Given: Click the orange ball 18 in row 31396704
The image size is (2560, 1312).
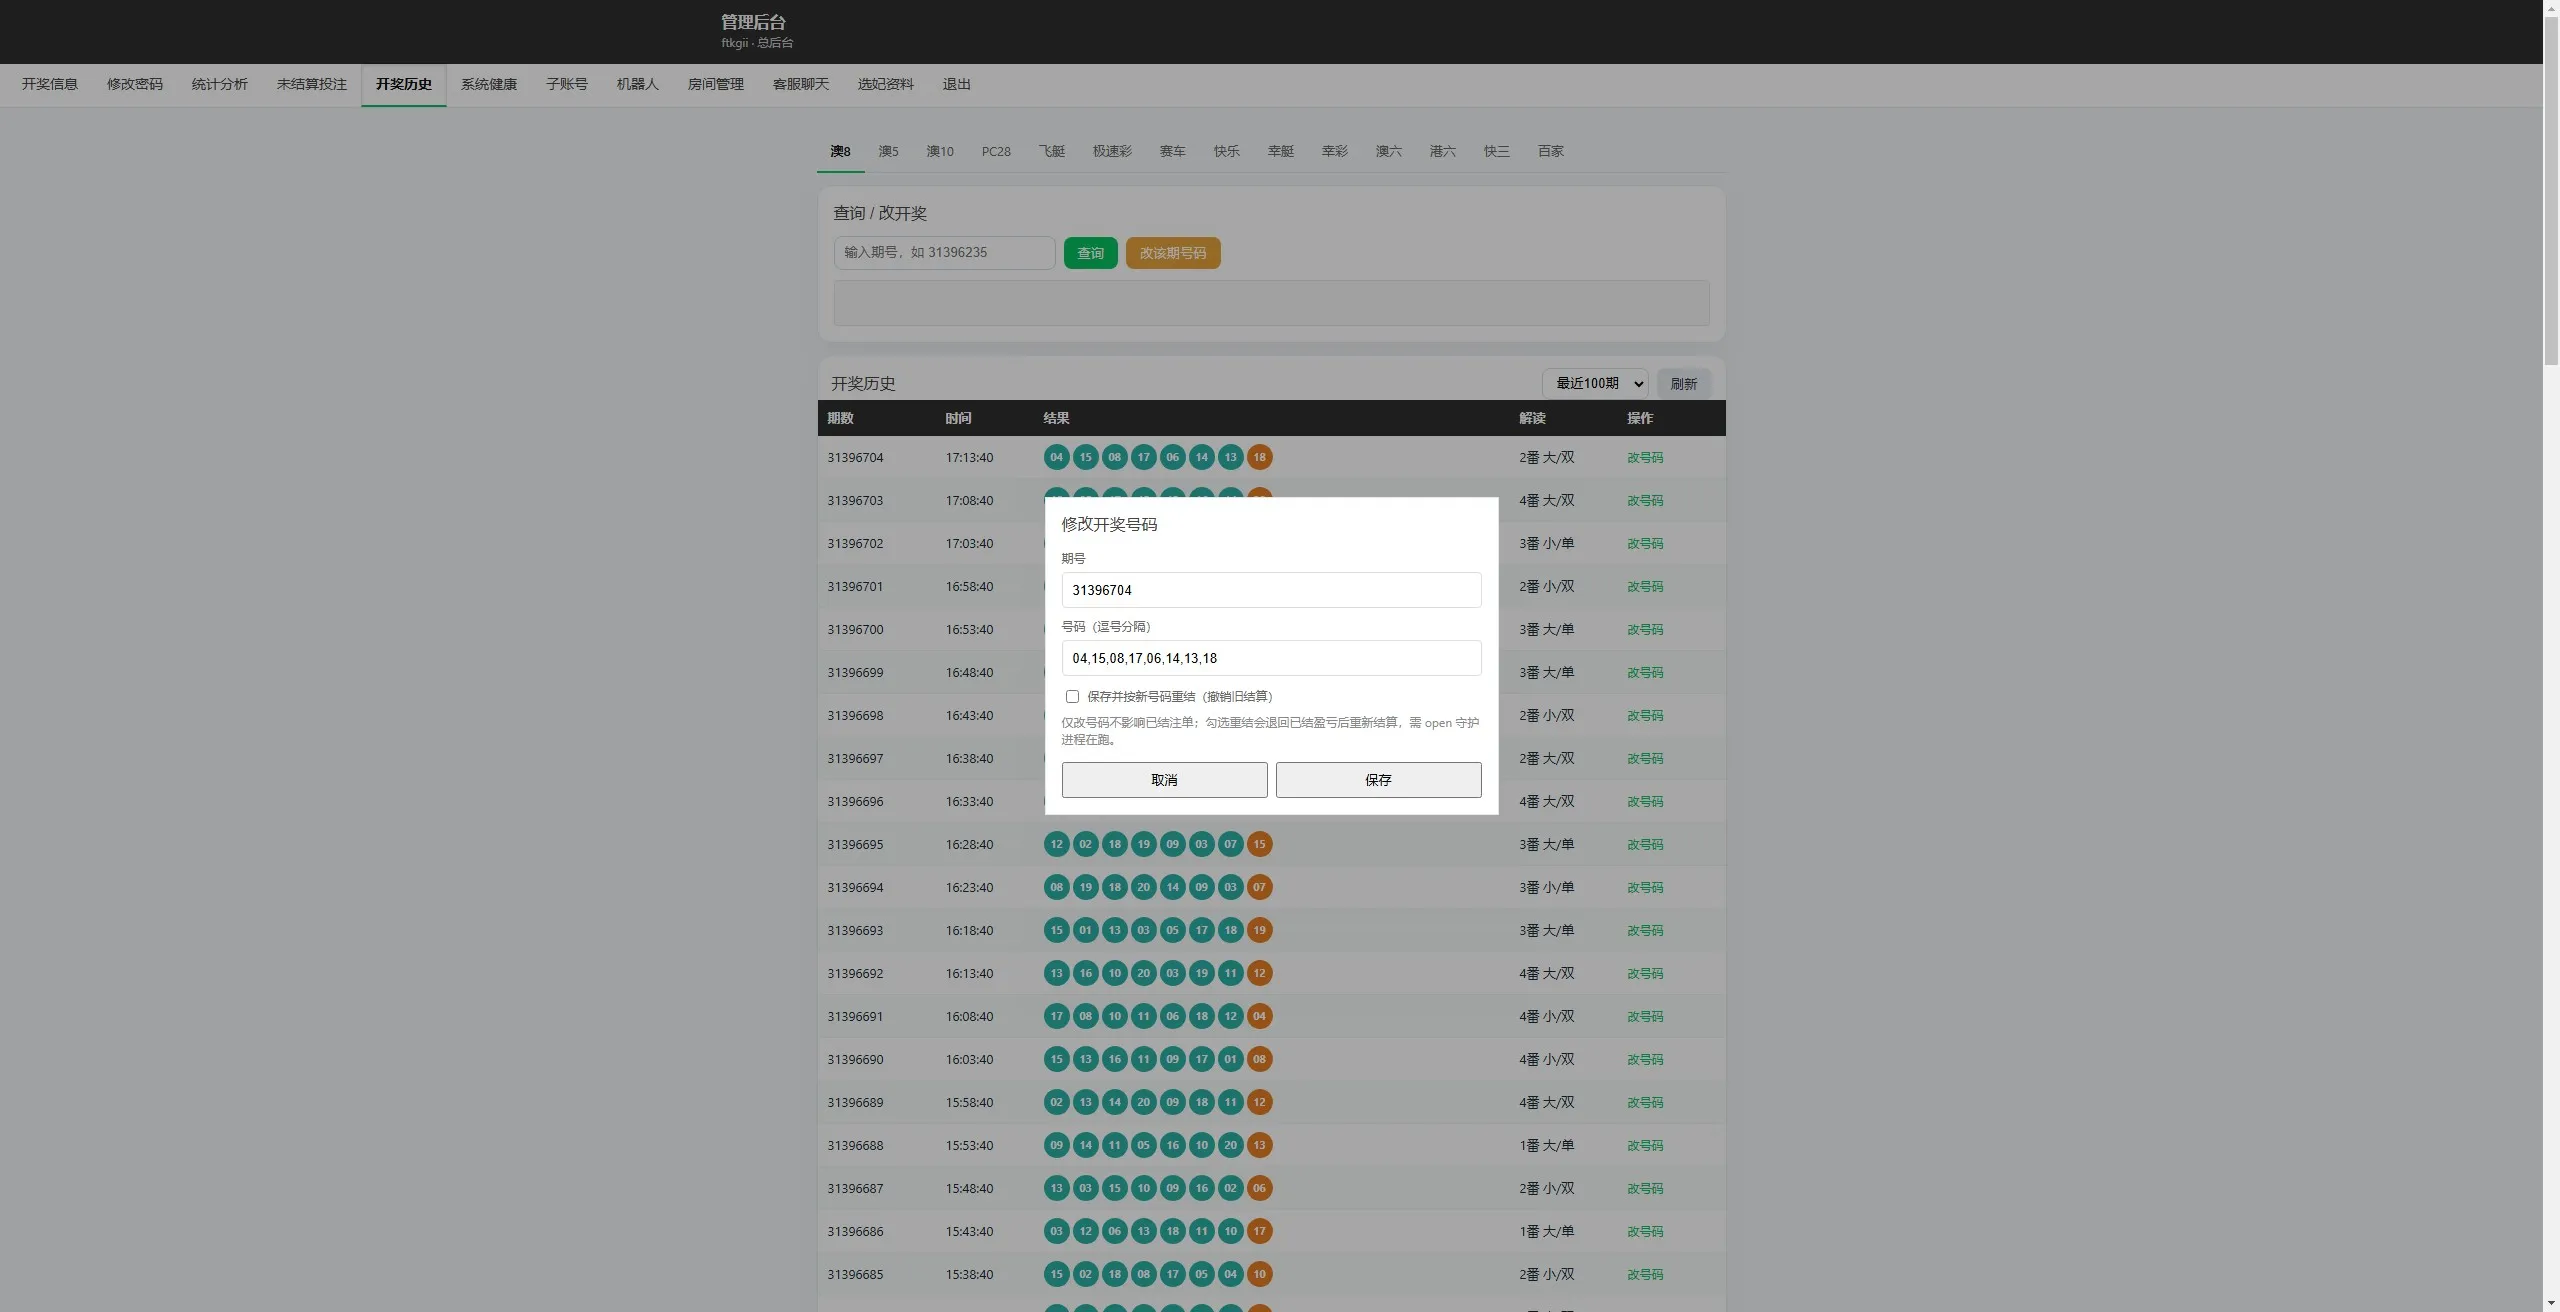Looking at the screenshot, I should tap(1260, 457).
